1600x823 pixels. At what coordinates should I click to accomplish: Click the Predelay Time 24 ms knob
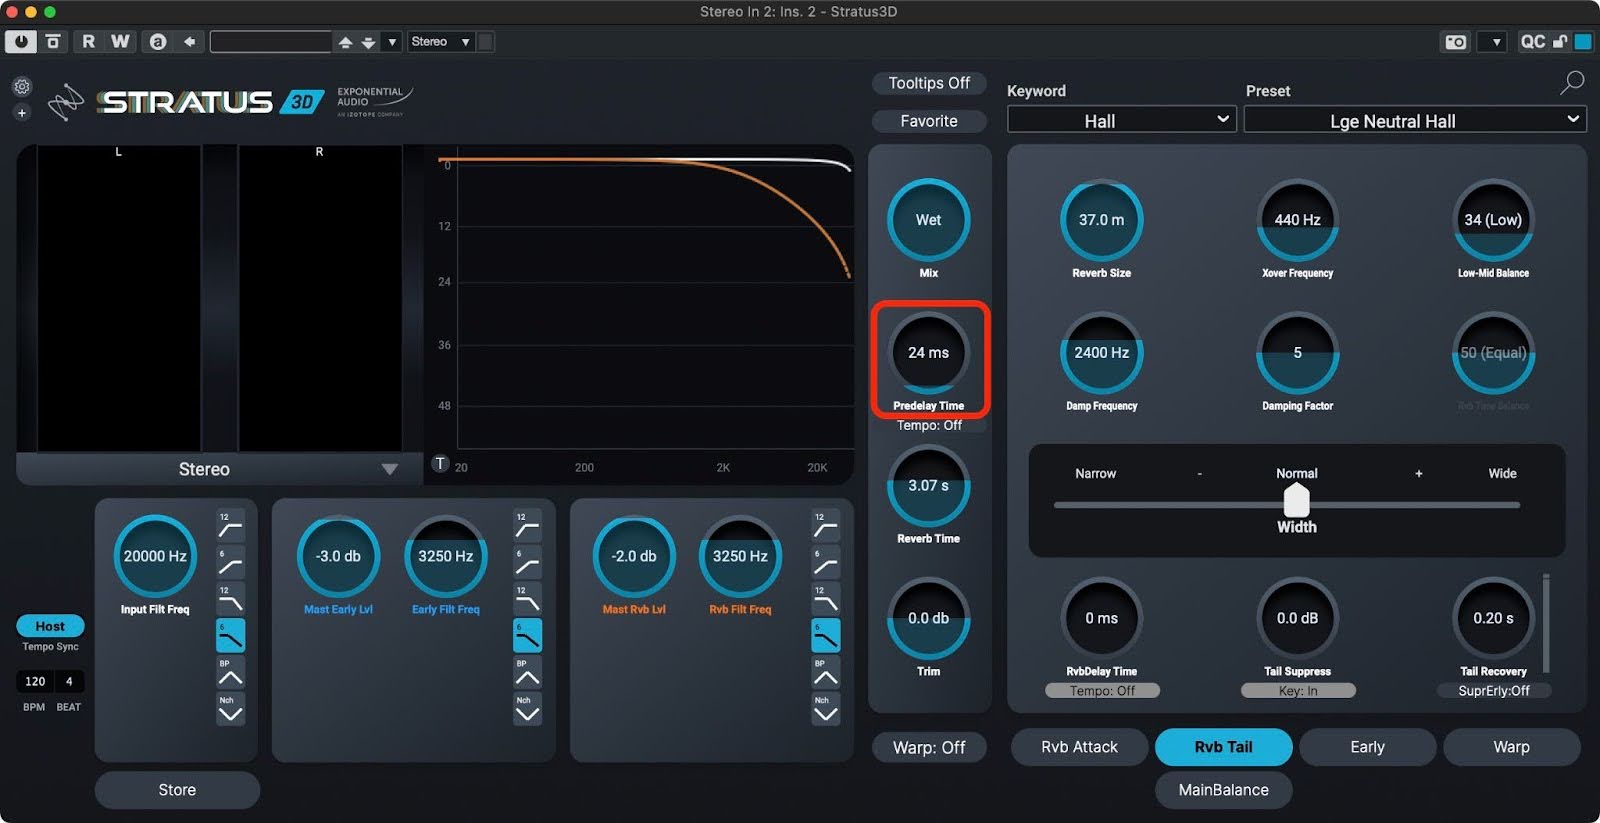pyautogui.click(x=928, y=353)
